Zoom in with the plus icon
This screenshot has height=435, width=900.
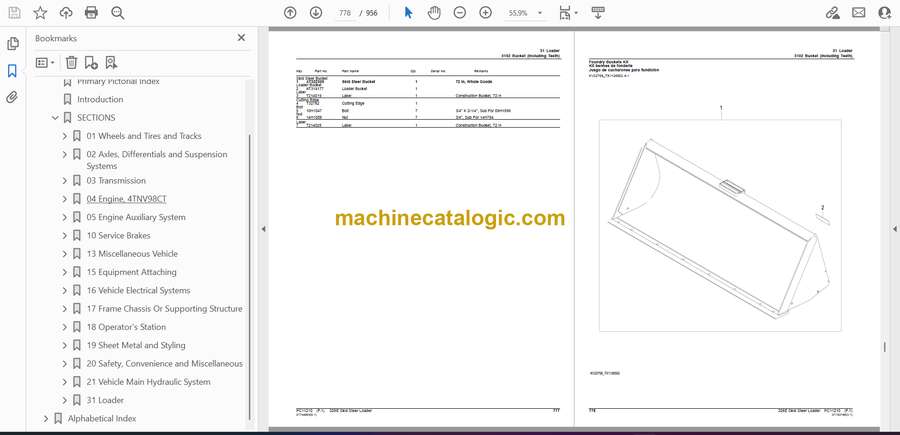tap(486, 13)
